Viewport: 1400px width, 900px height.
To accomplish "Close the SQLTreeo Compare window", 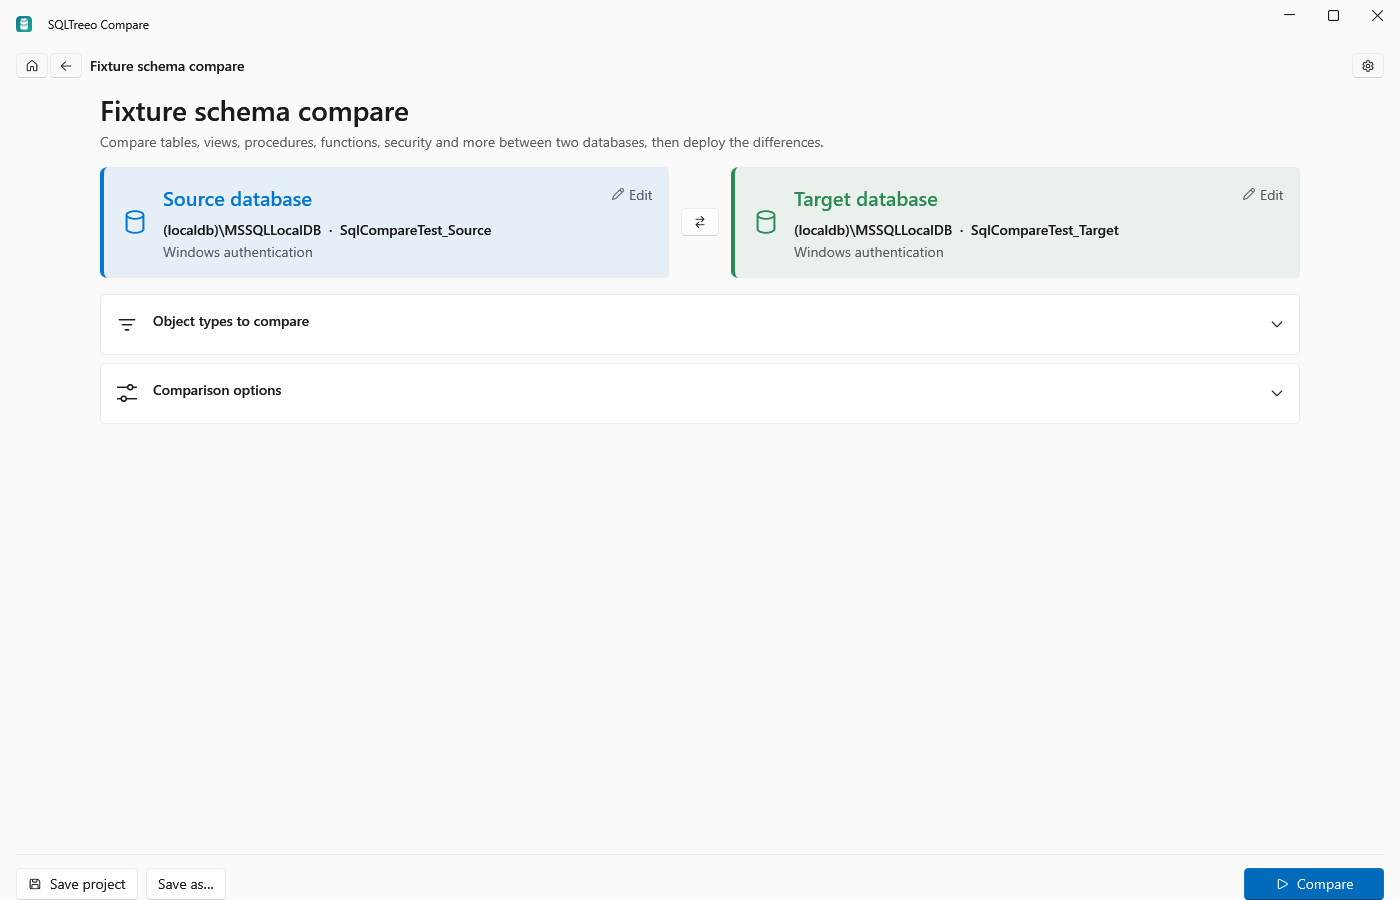I will tap(1377, 15).
